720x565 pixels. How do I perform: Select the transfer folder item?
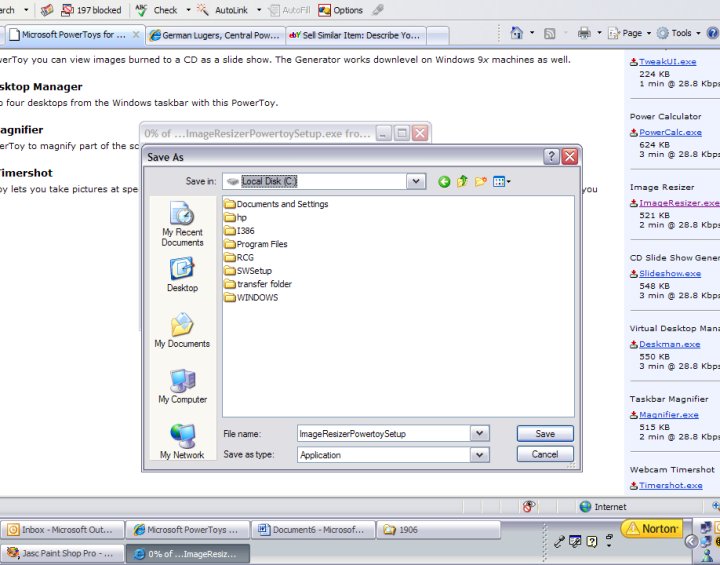coord(258,284)
